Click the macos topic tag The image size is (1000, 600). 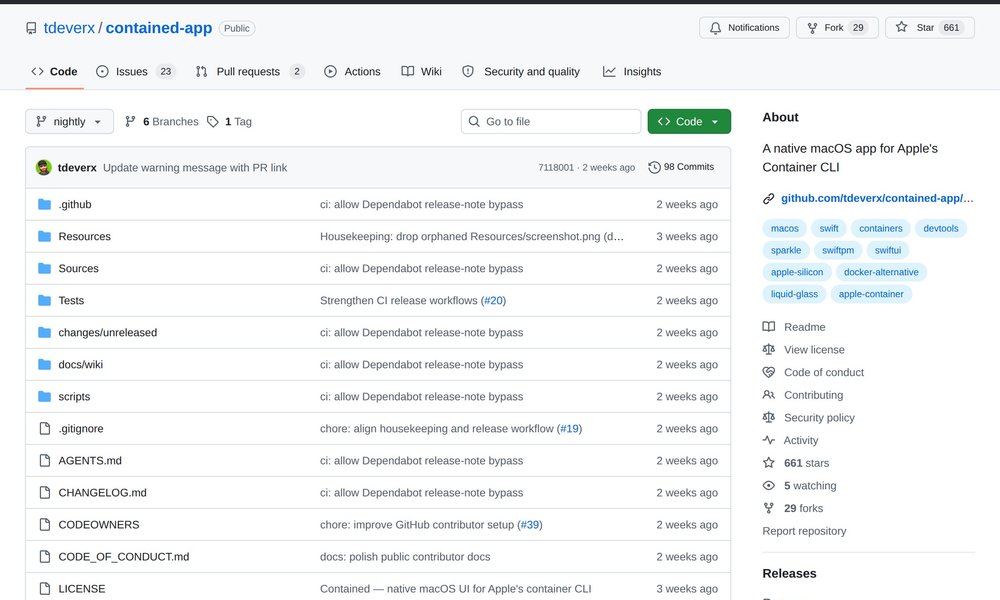784,228
